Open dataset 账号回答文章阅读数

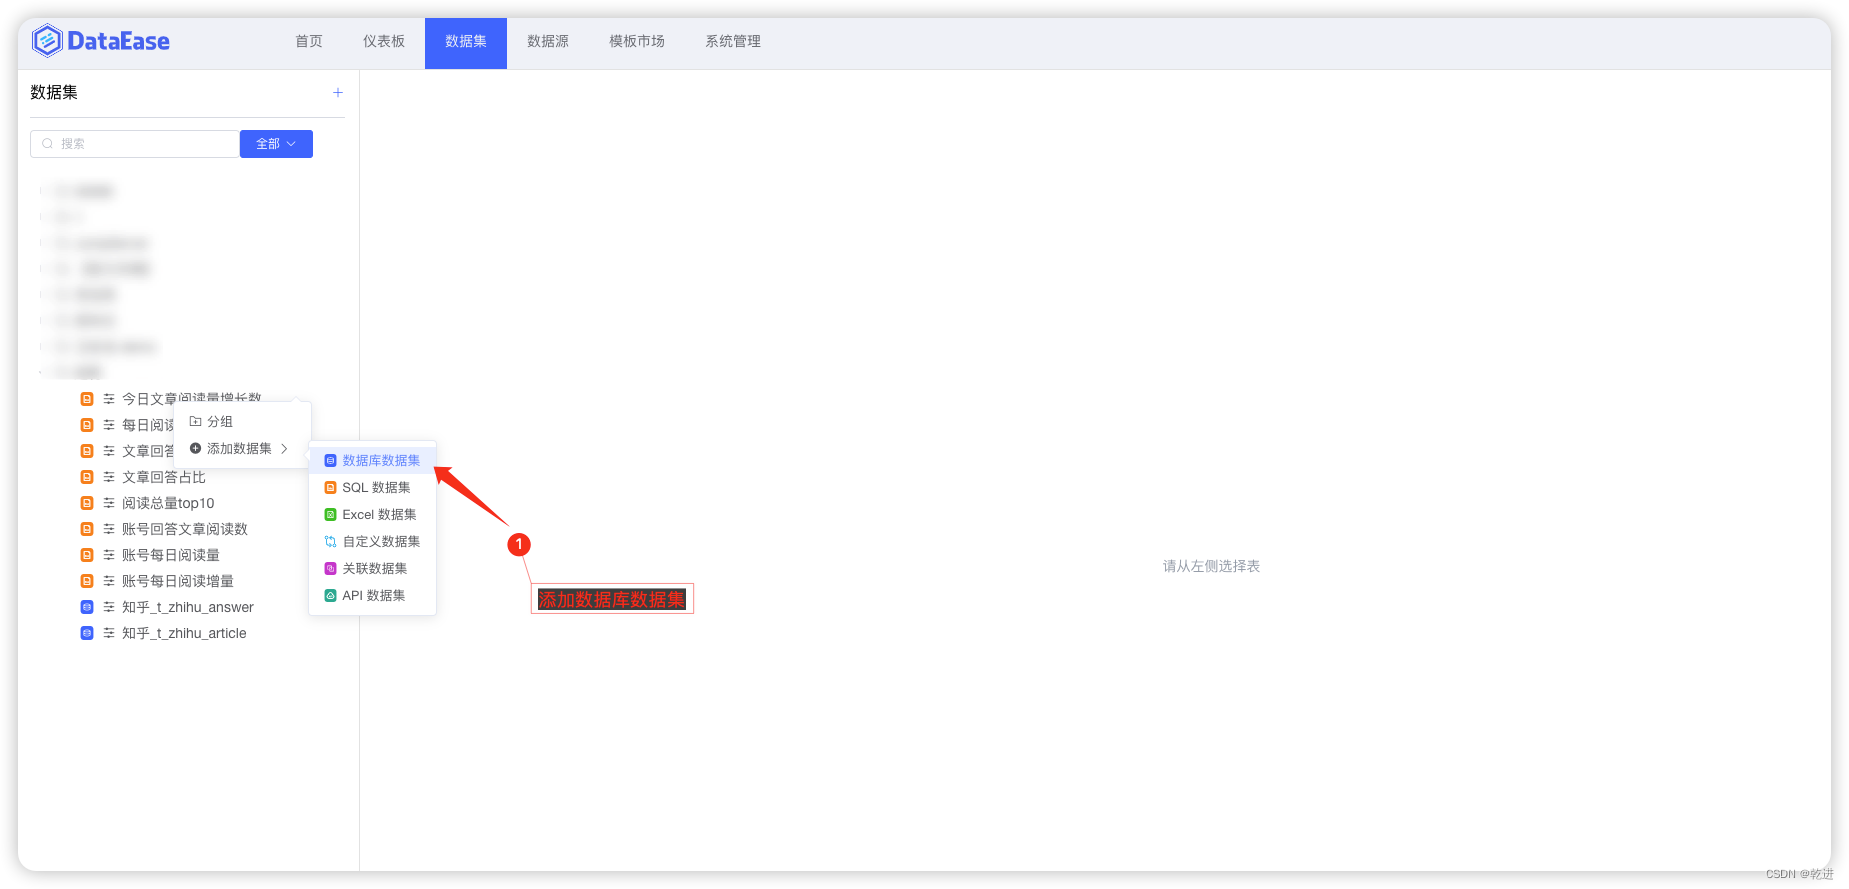pos(185,529)
